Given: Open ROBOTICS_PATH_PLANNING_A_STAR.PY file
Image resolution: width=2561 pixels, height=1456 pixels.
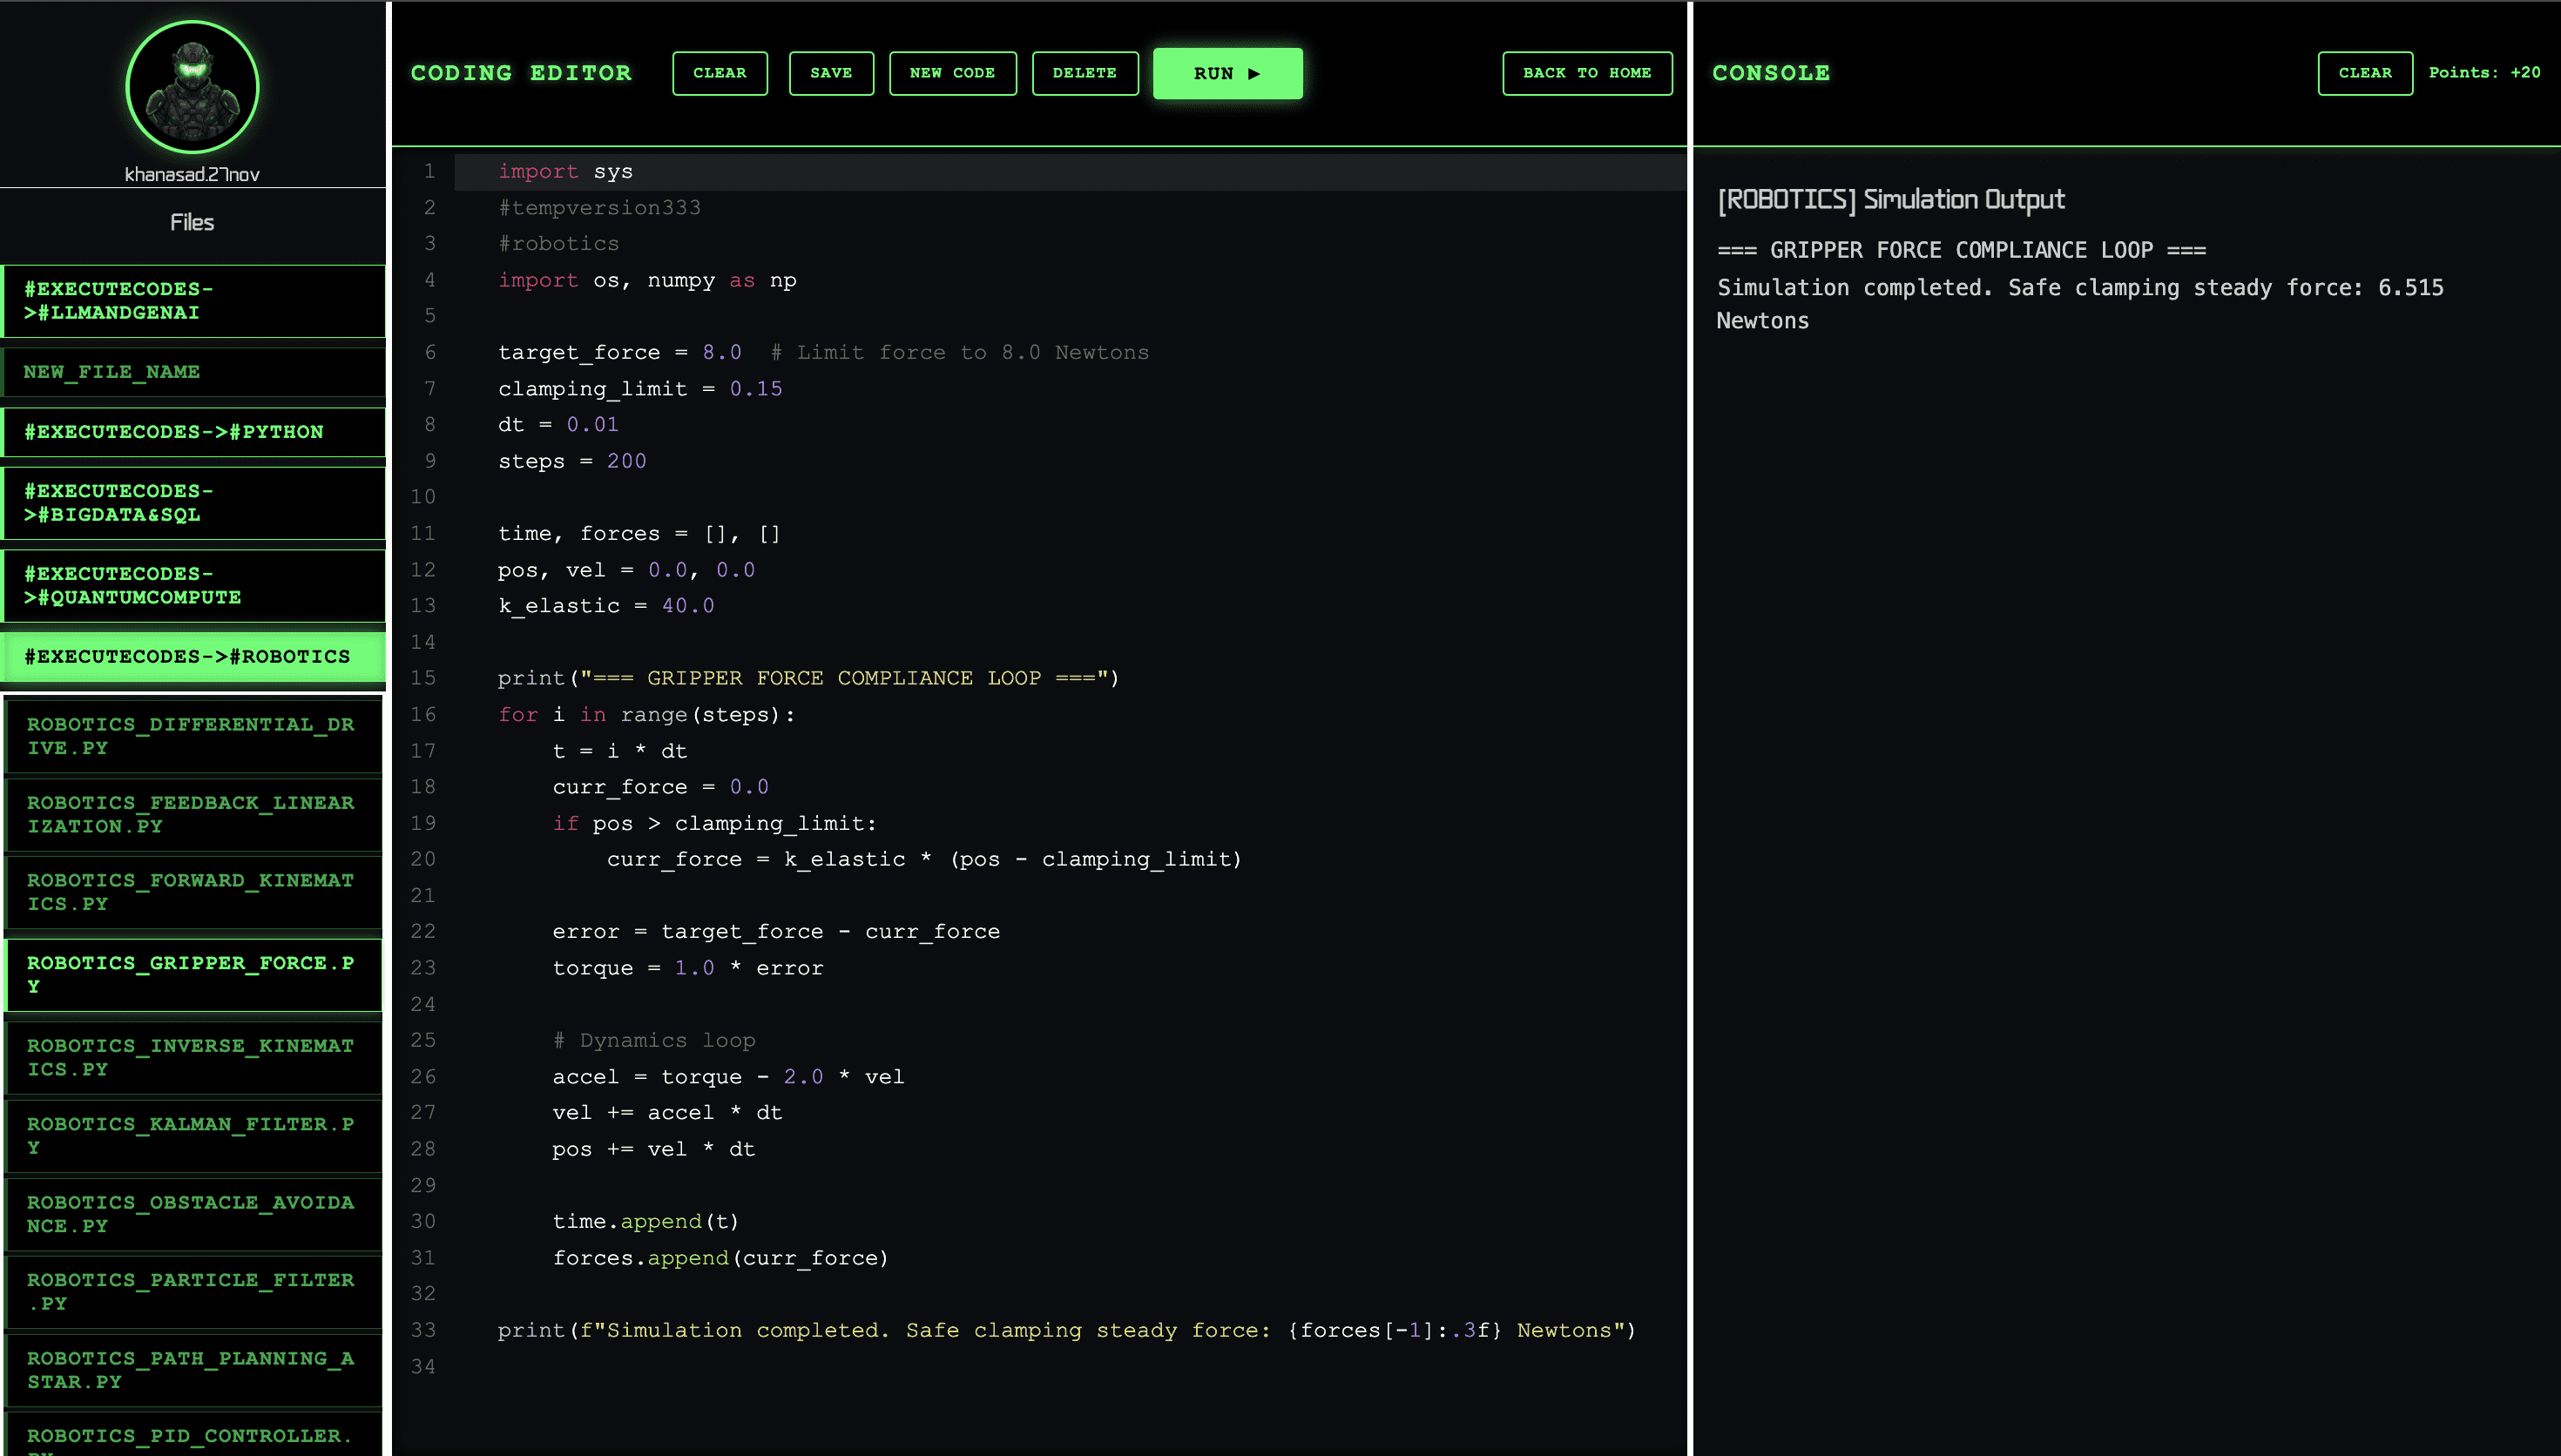Looking at the screenshot, I should point(194,1370).
